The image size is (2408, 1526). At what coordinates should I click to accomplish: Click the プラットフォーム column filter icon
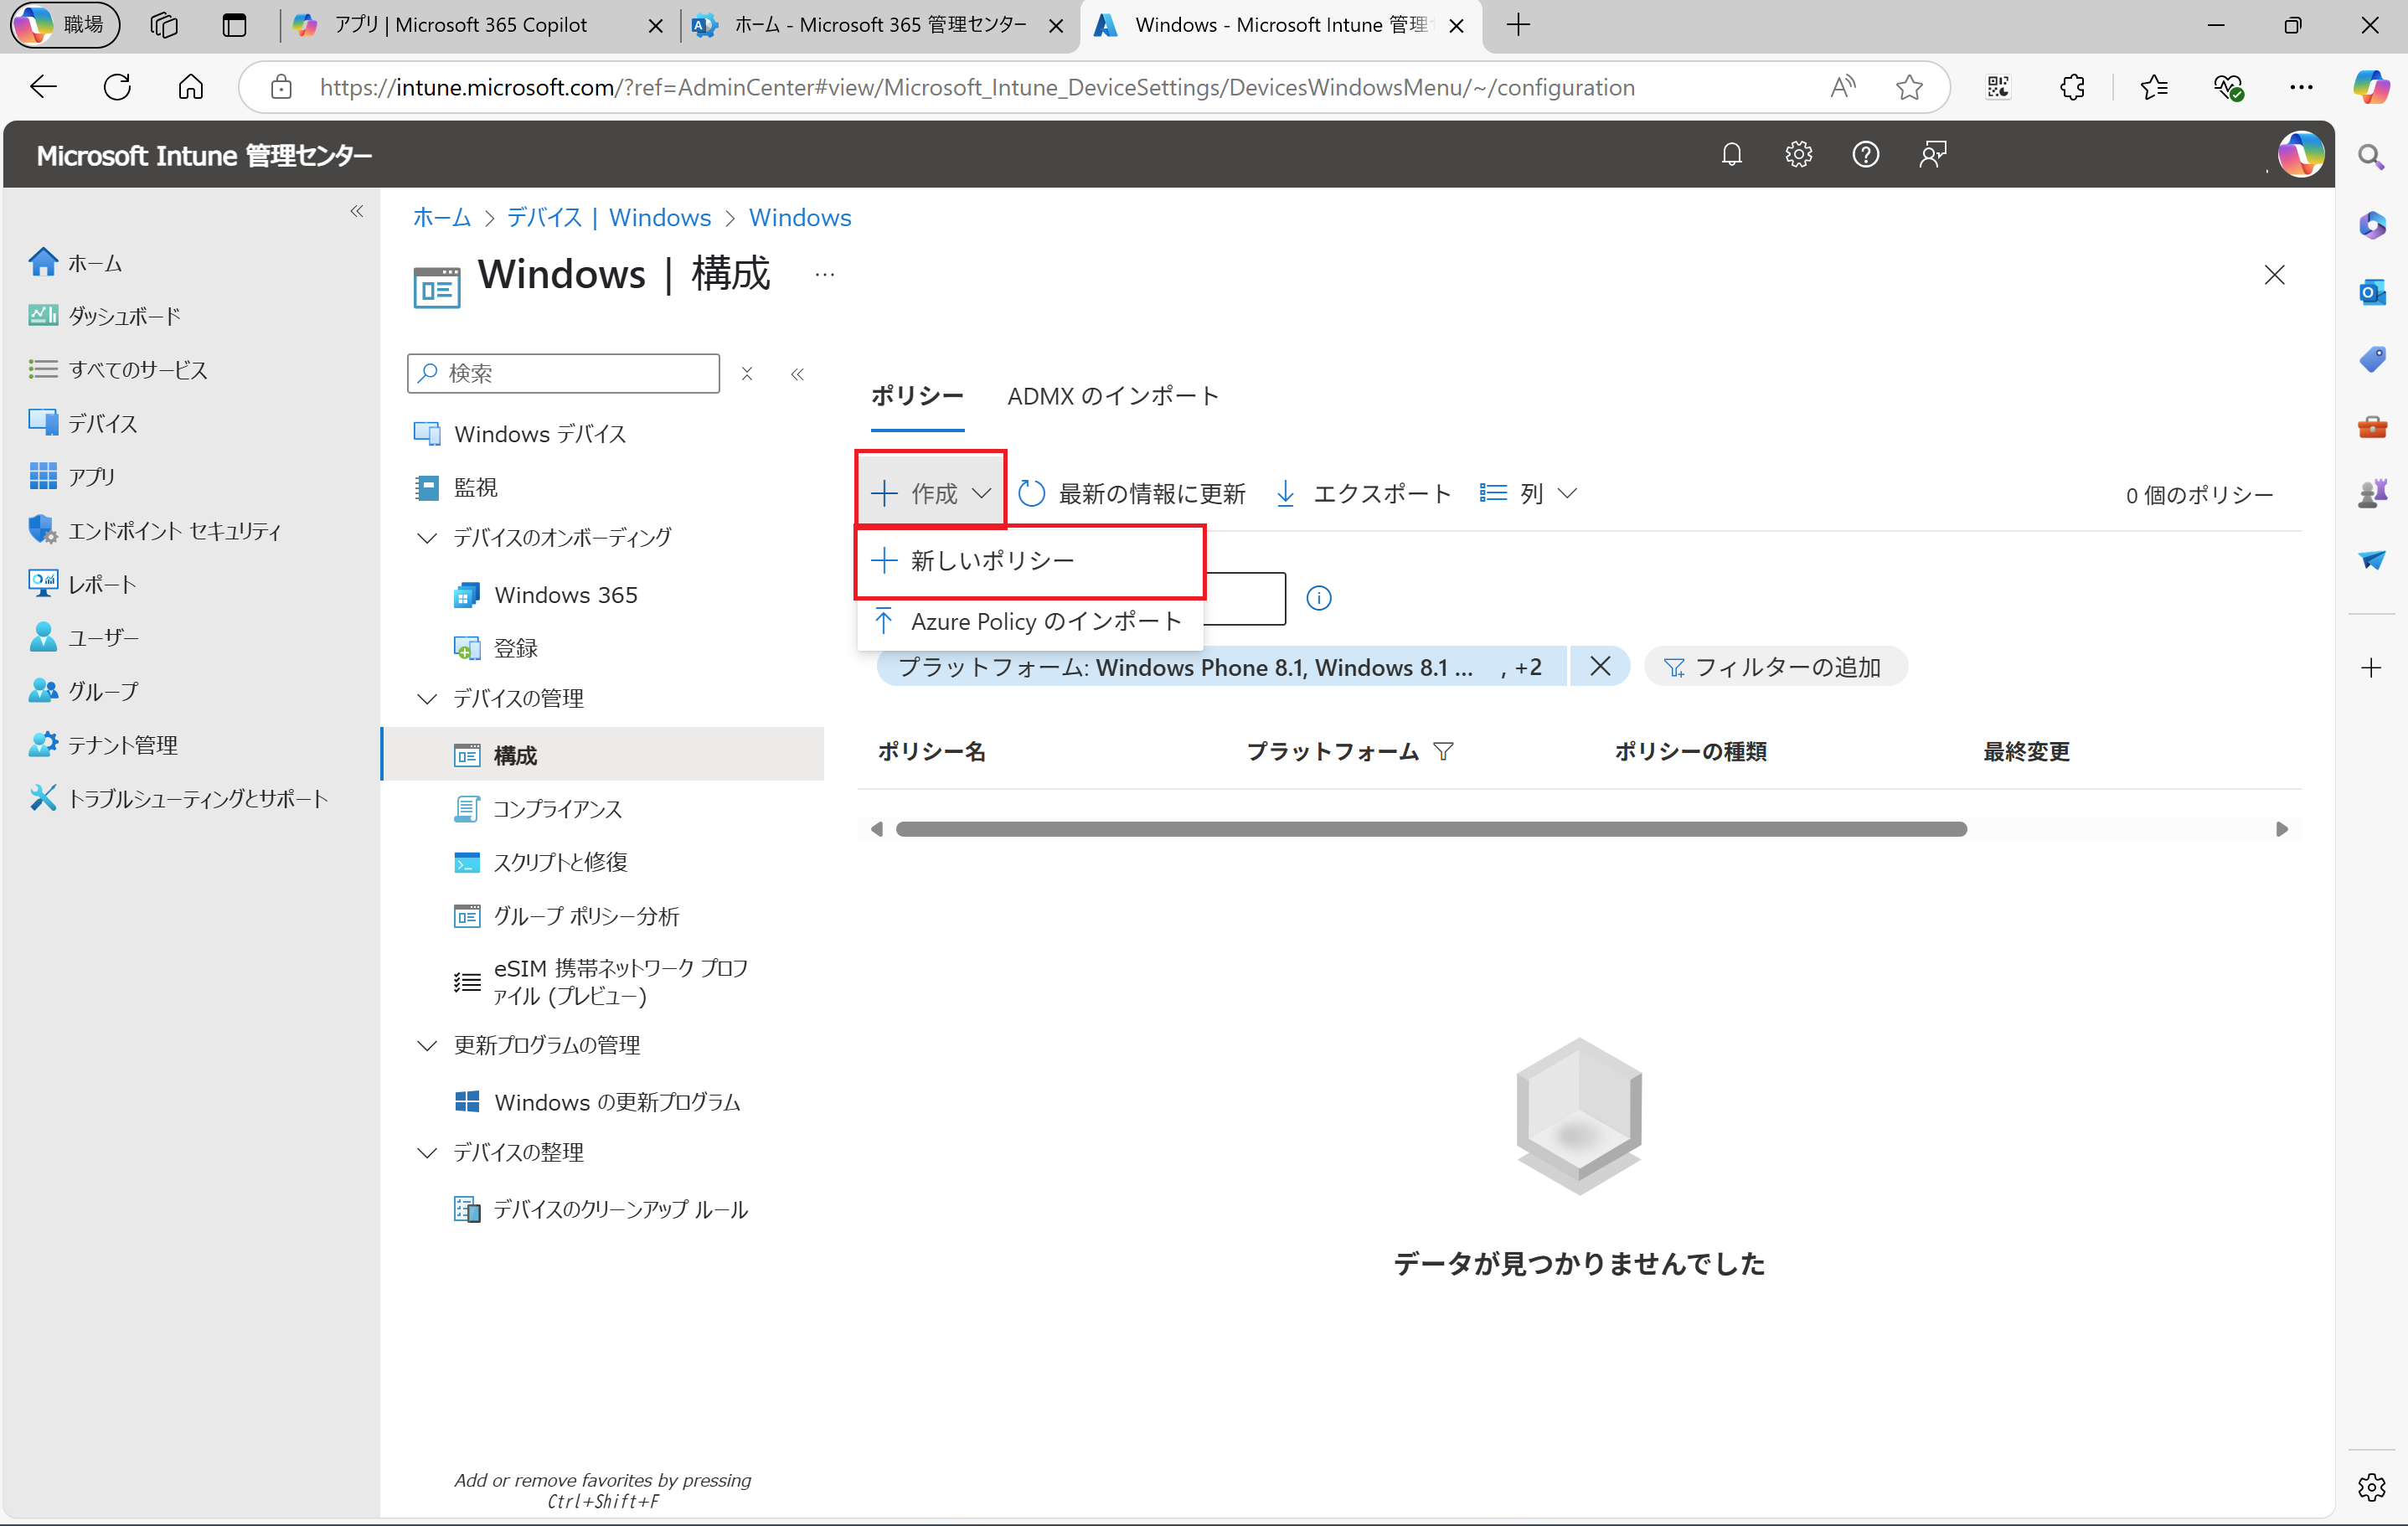tap(1443, 751)
